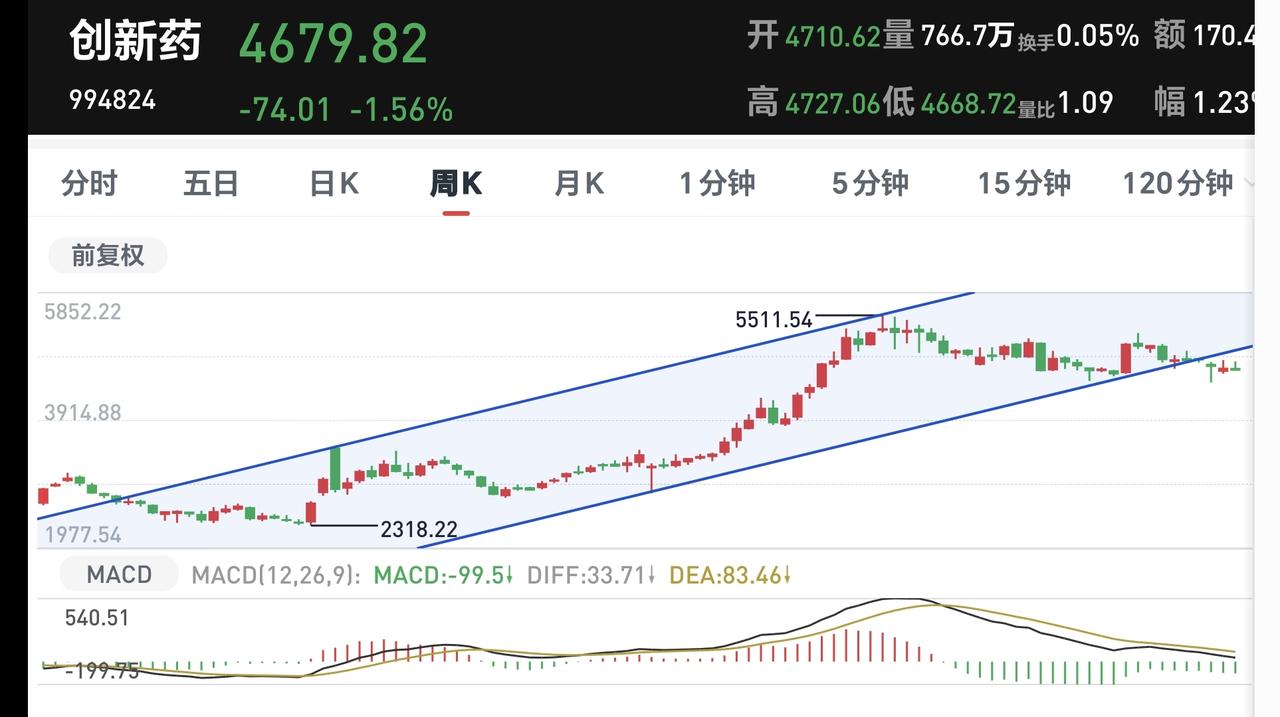Click the MACD:-99.5 value

[x=443, y=575]
